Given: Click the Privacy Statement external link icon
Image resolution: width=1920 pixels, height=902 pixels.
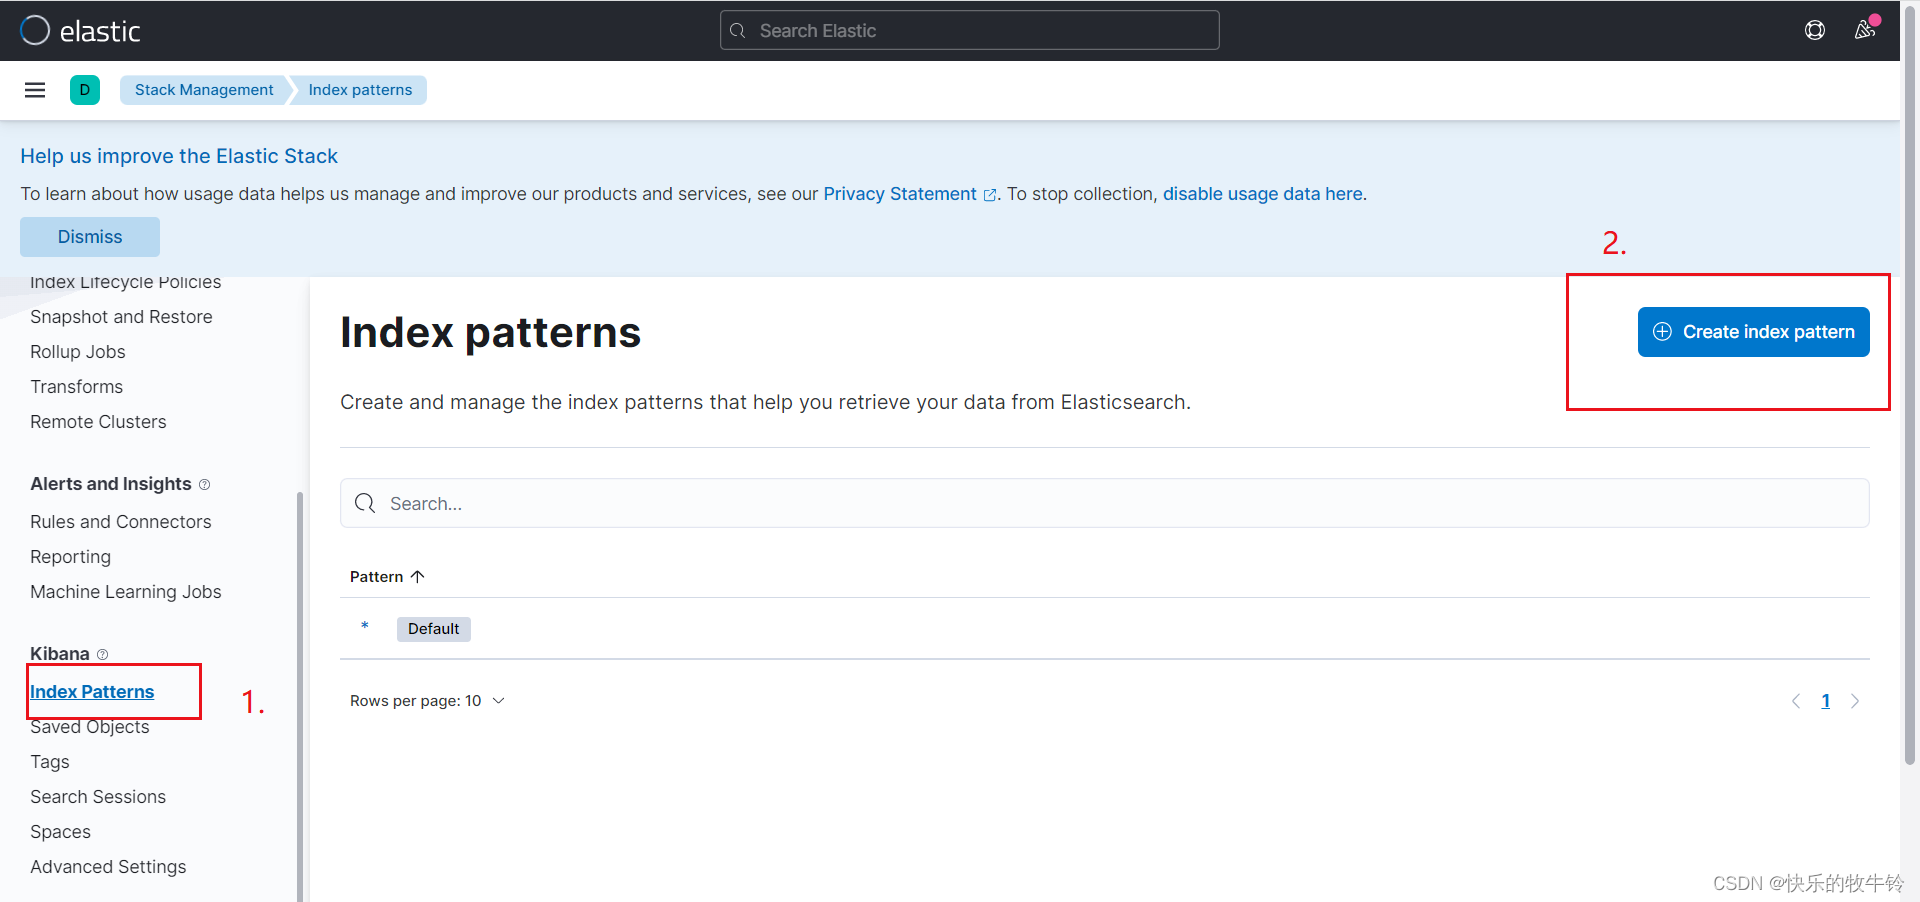Looking at the screenshot, I should click(x=991, y=195).
